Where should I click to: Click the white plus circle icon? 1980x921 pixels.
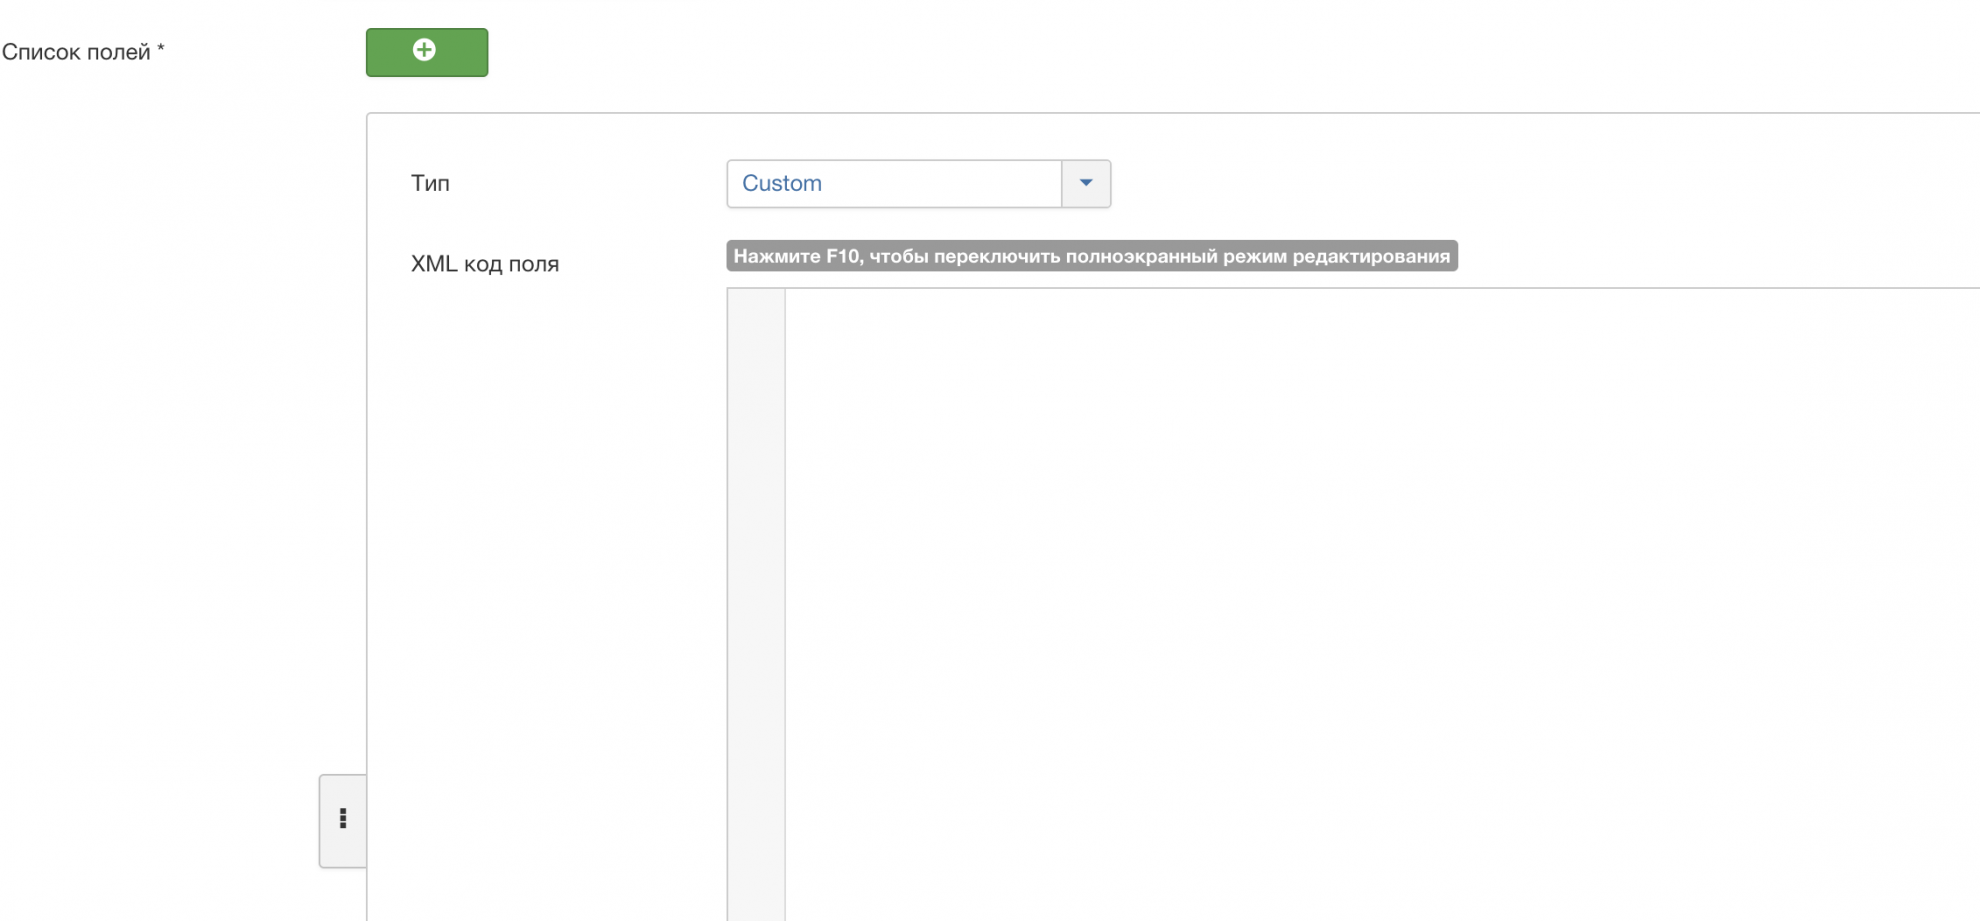click(424, 50)
